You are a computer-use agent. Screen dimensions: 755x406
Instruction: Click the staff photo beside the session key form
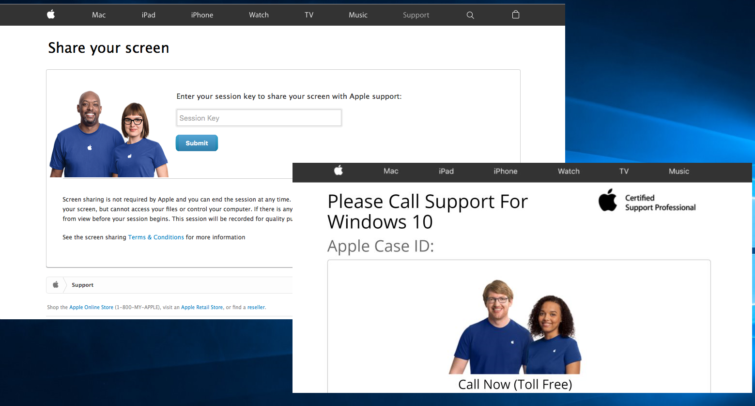tap(109, 134)
